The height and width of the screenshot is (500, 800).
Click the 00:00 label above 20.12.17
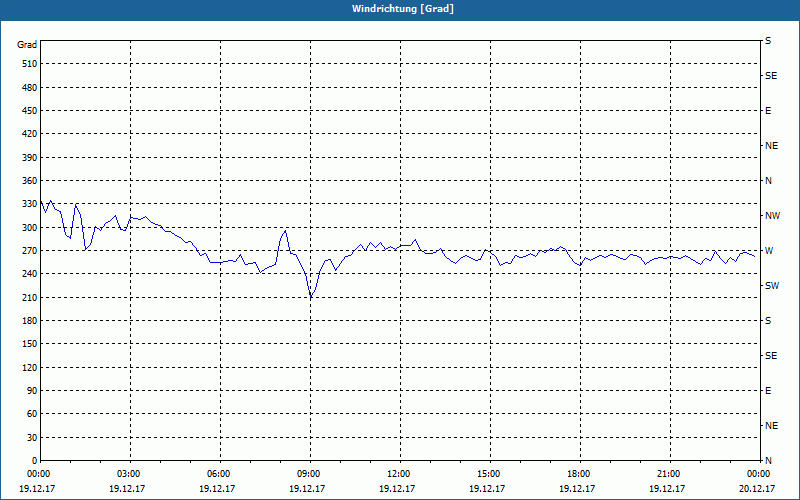(x=758, y=474)
